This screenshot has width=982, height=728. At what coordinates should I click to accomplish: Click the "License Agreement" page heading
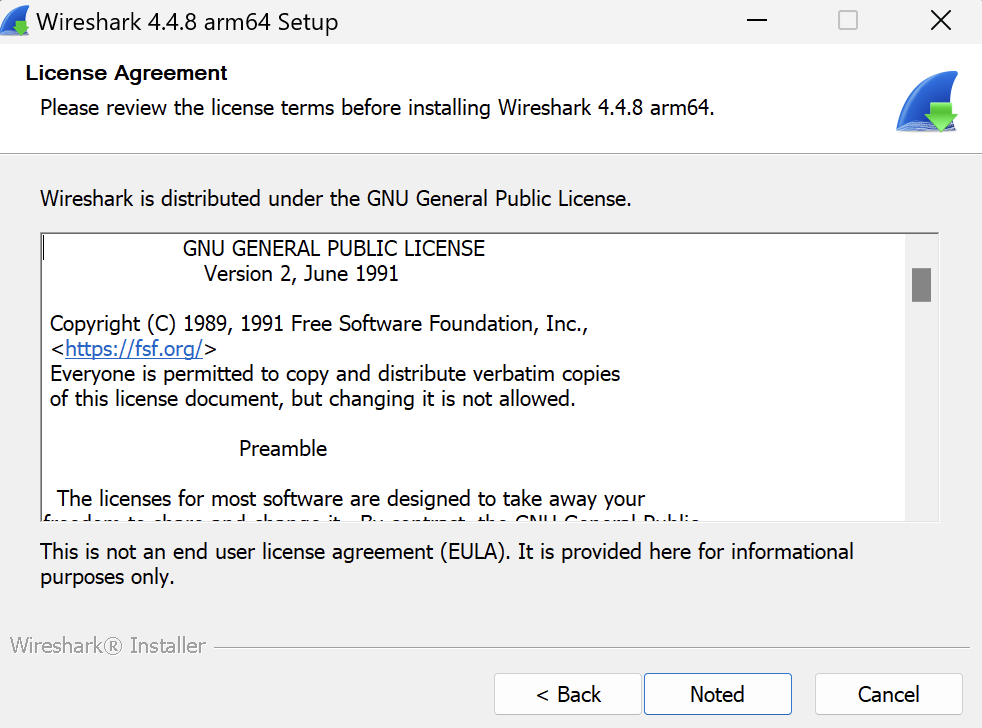tap(127, 73)
